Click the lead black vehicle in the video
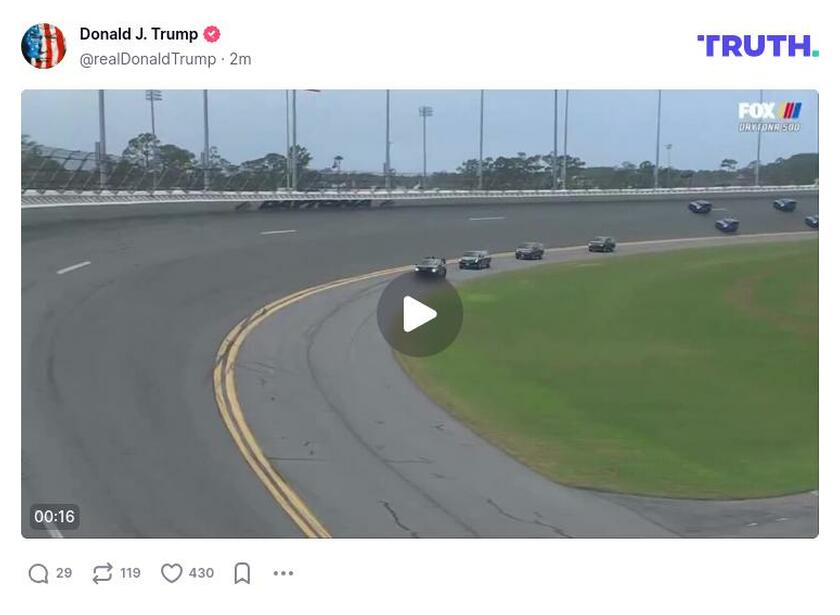The width and height of the screenshot is (840, 615). click(x=430, y=266)
